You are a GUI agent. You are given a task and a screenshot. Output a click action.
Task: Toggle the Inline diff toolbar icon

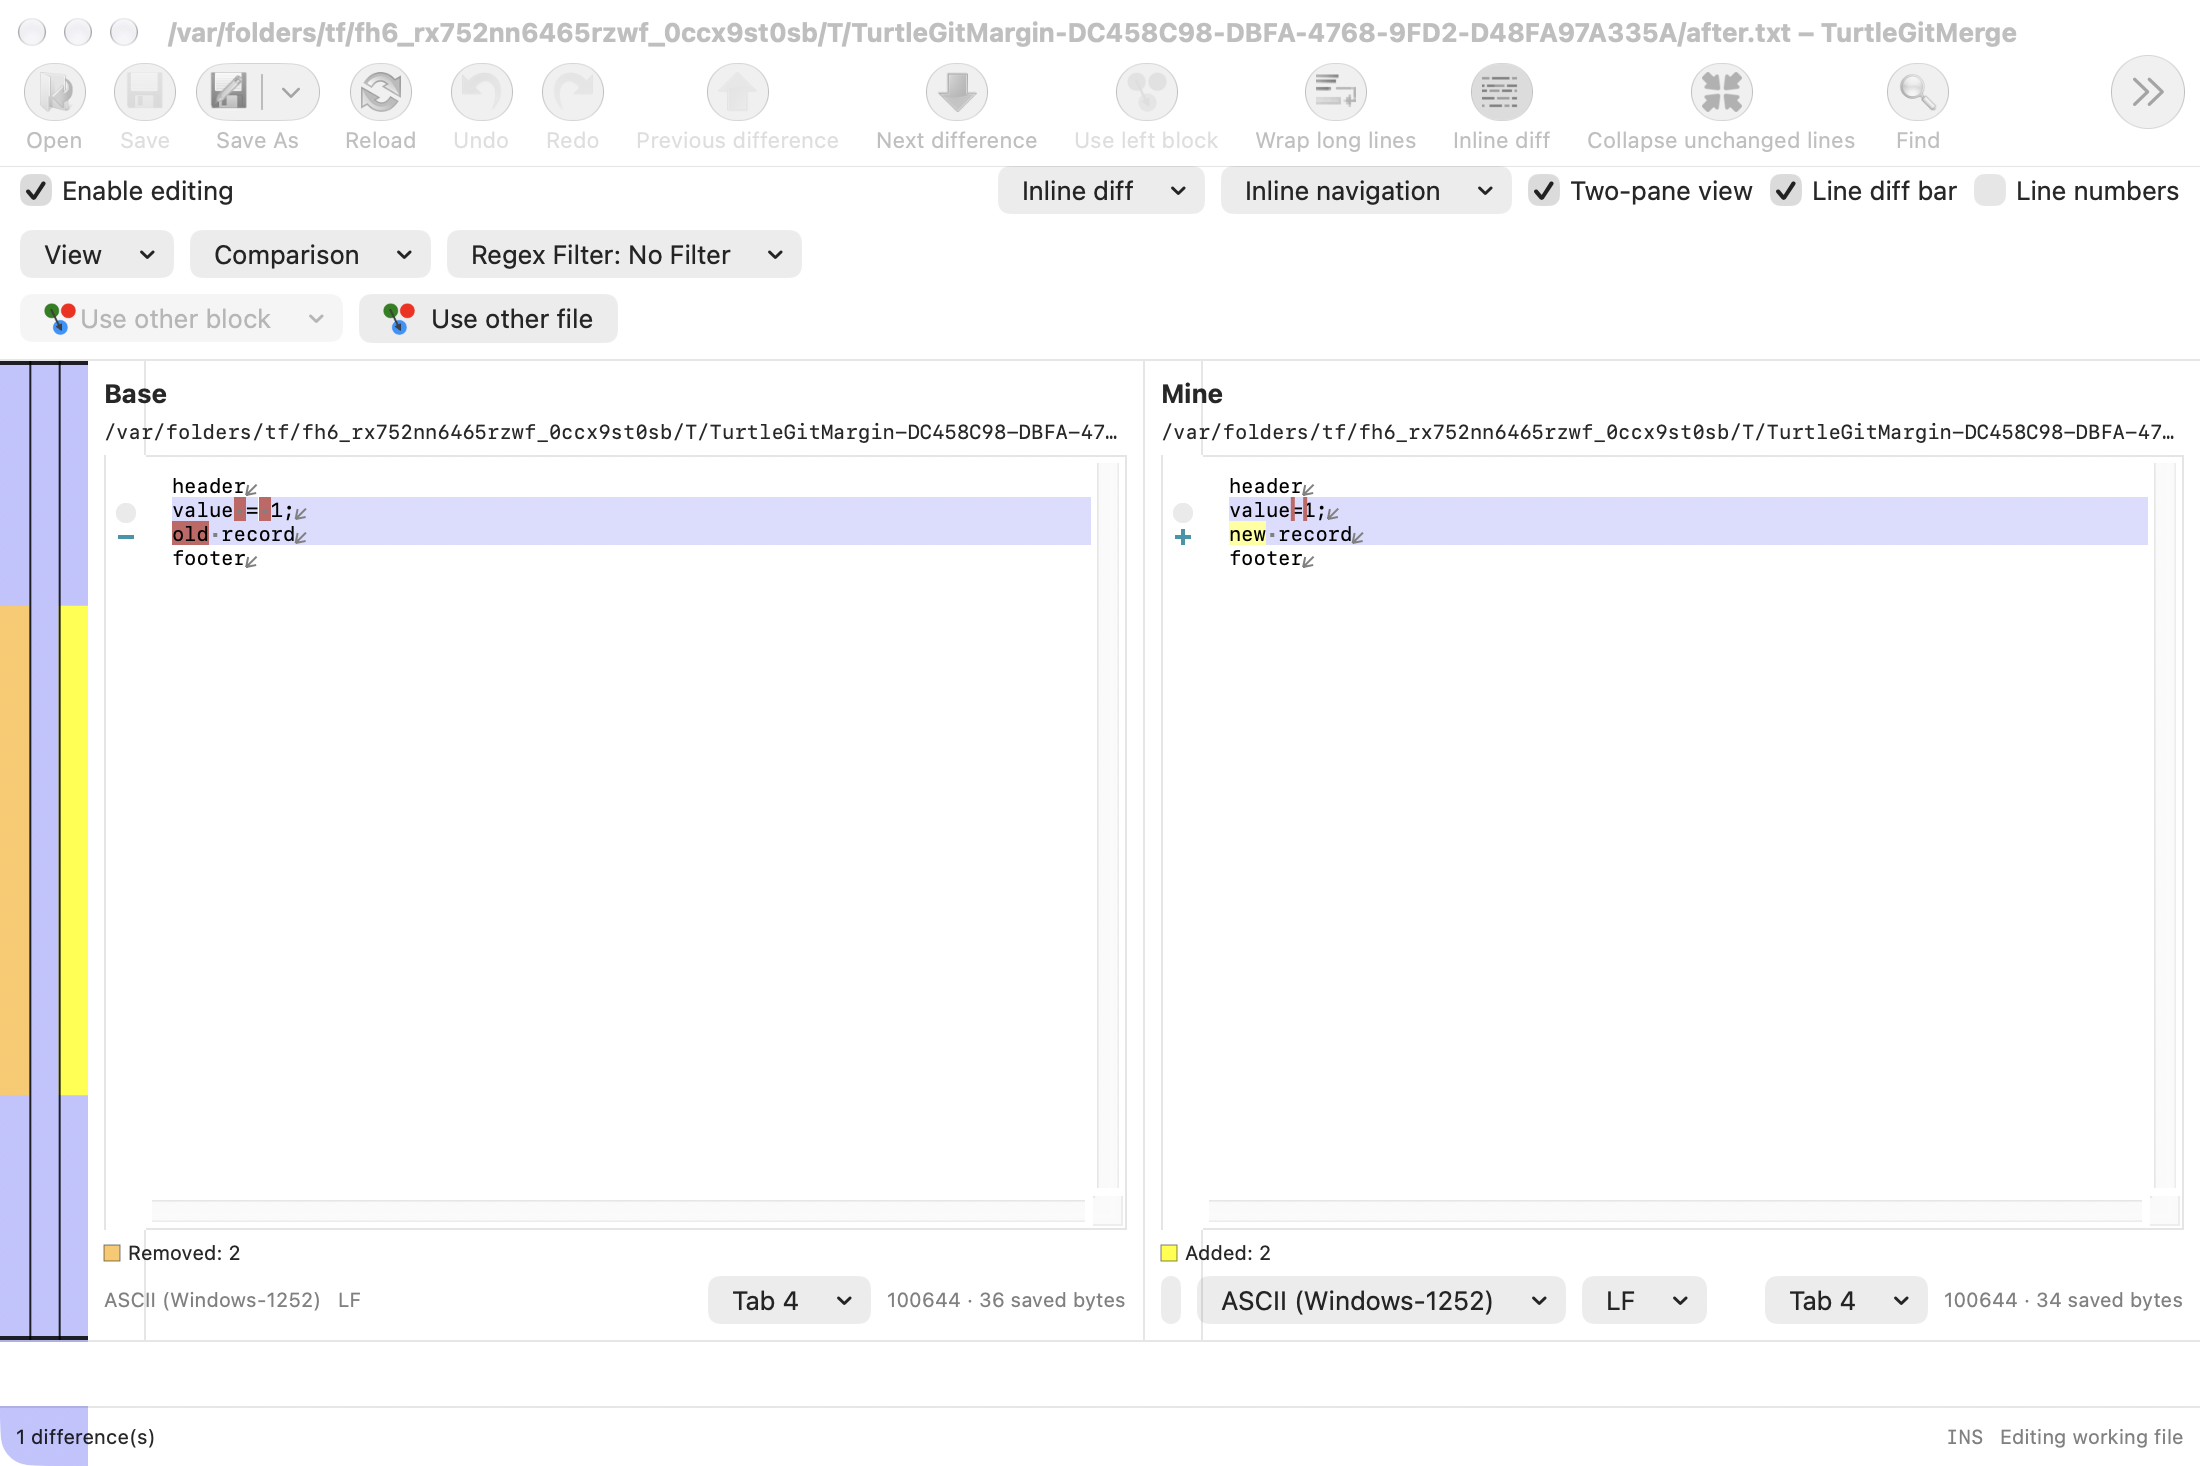1501,92
